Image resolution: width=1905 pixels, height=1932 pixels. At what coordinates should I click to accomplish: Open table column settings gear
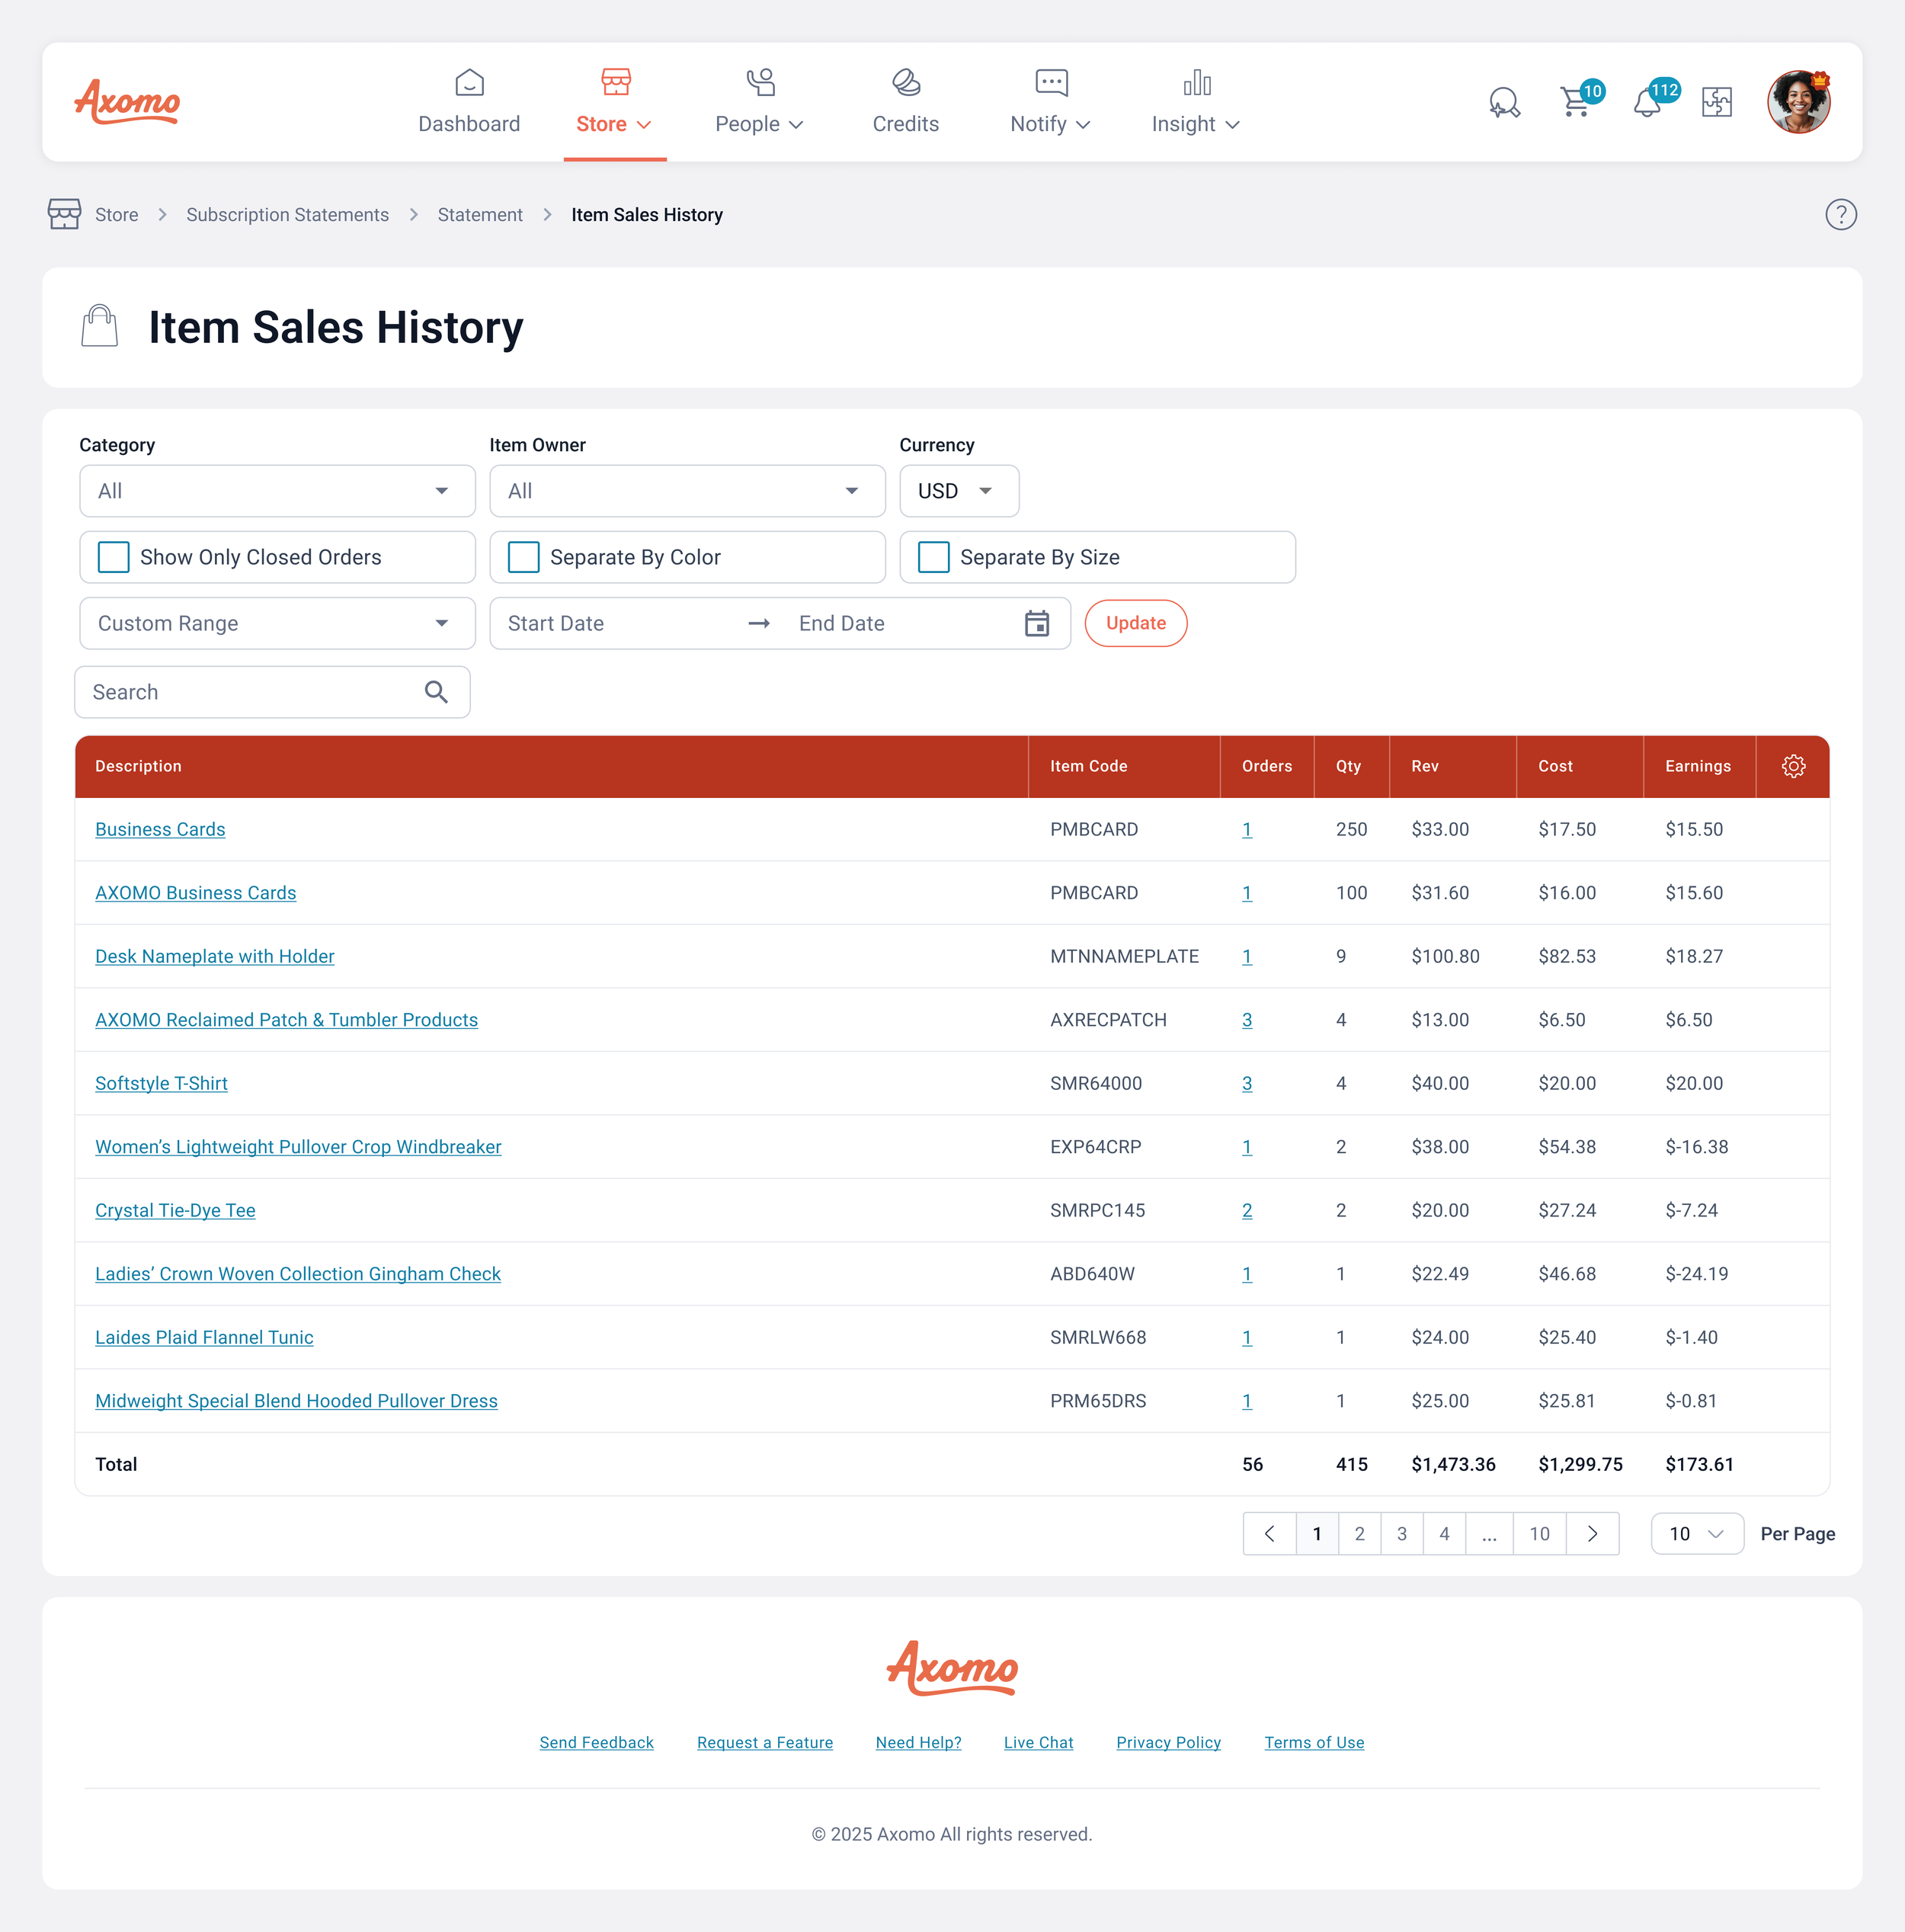(1793, 766)
